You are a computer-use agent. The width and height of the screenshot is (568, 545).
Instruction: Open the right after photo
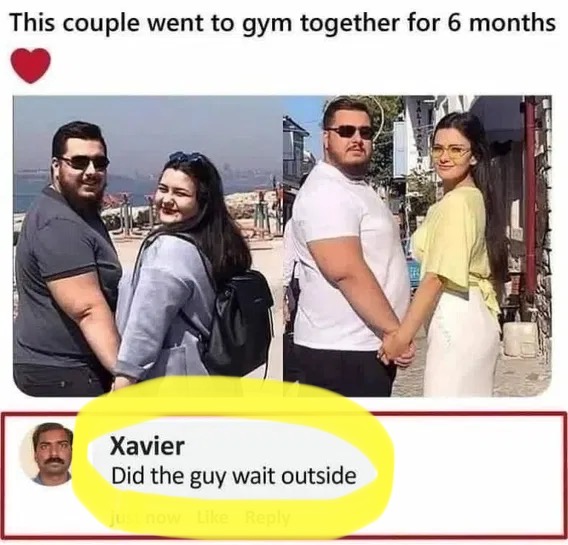417,246
